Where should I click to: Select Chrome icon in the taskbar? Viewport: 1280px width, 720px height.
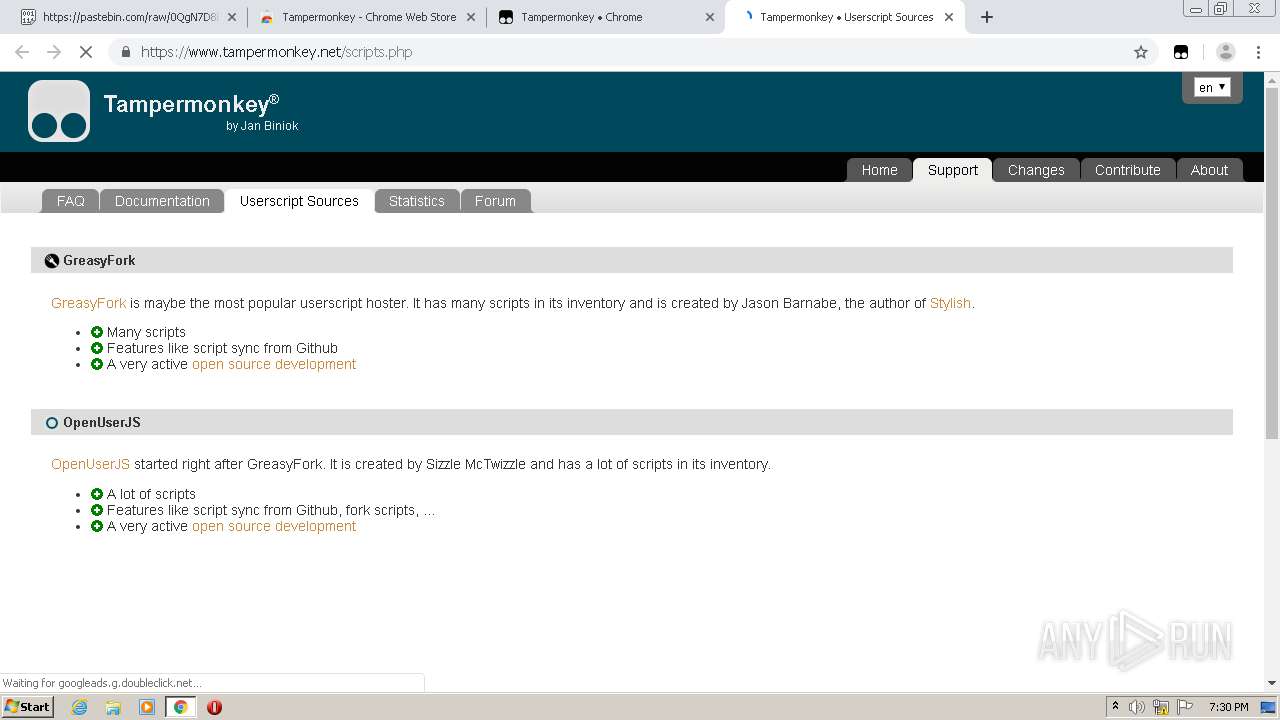point(180,707)
